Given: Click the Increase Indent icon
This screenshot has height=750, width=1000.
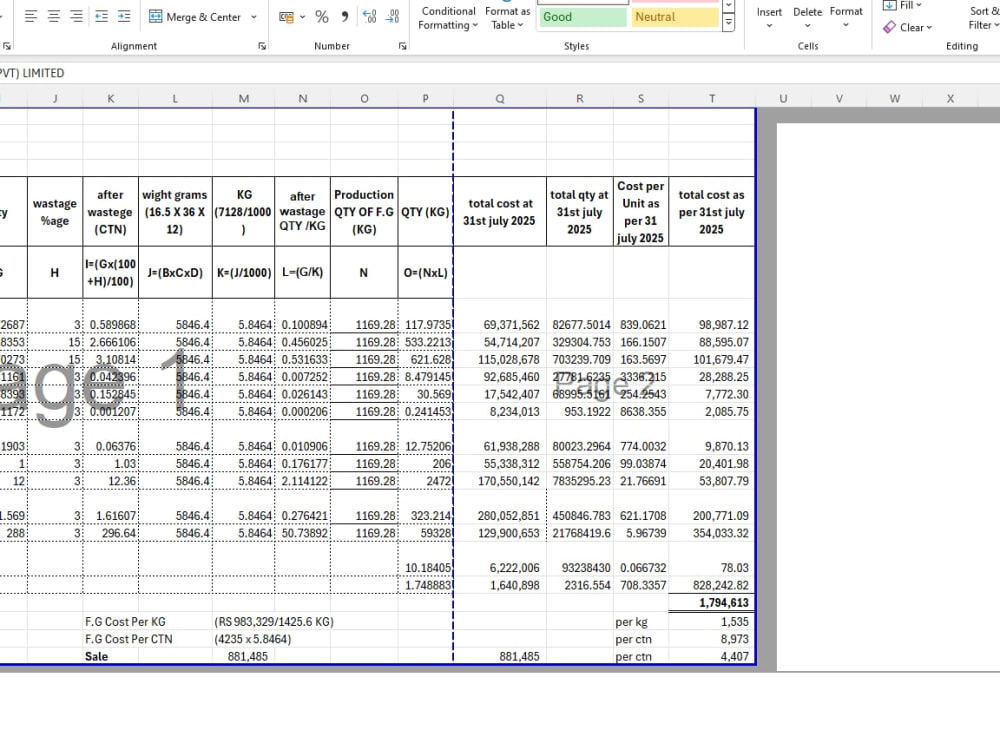Looking at the screenshot, I should (124, 17).
